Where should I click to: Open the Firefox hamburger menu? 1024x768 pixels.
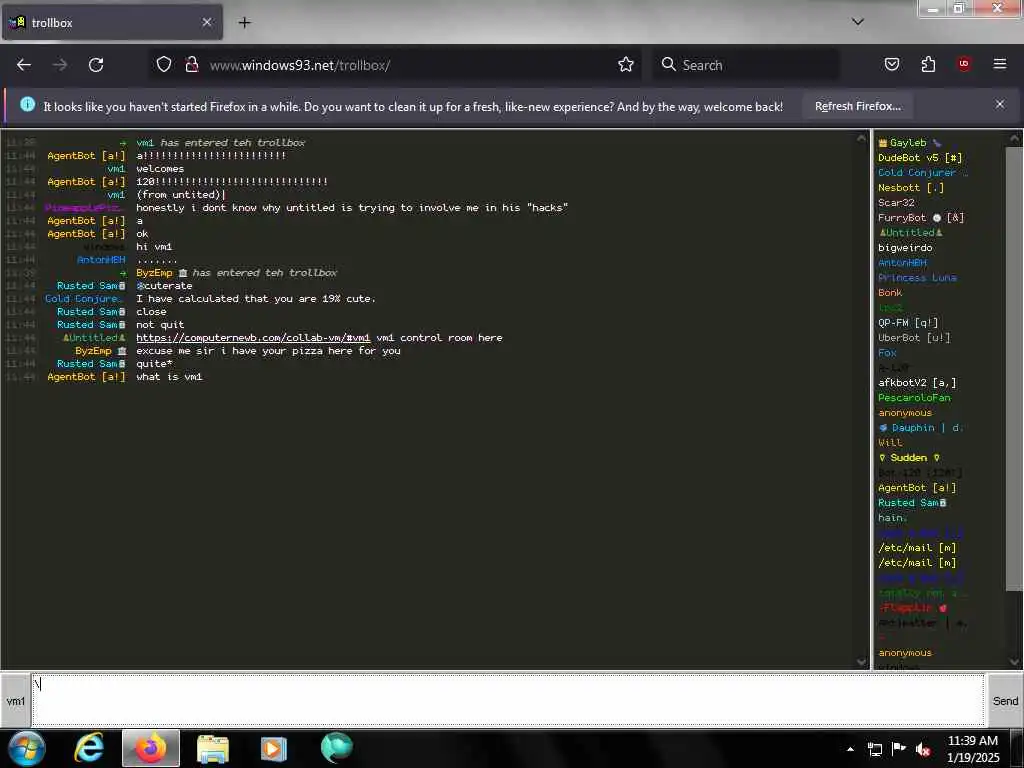(999, 64)
